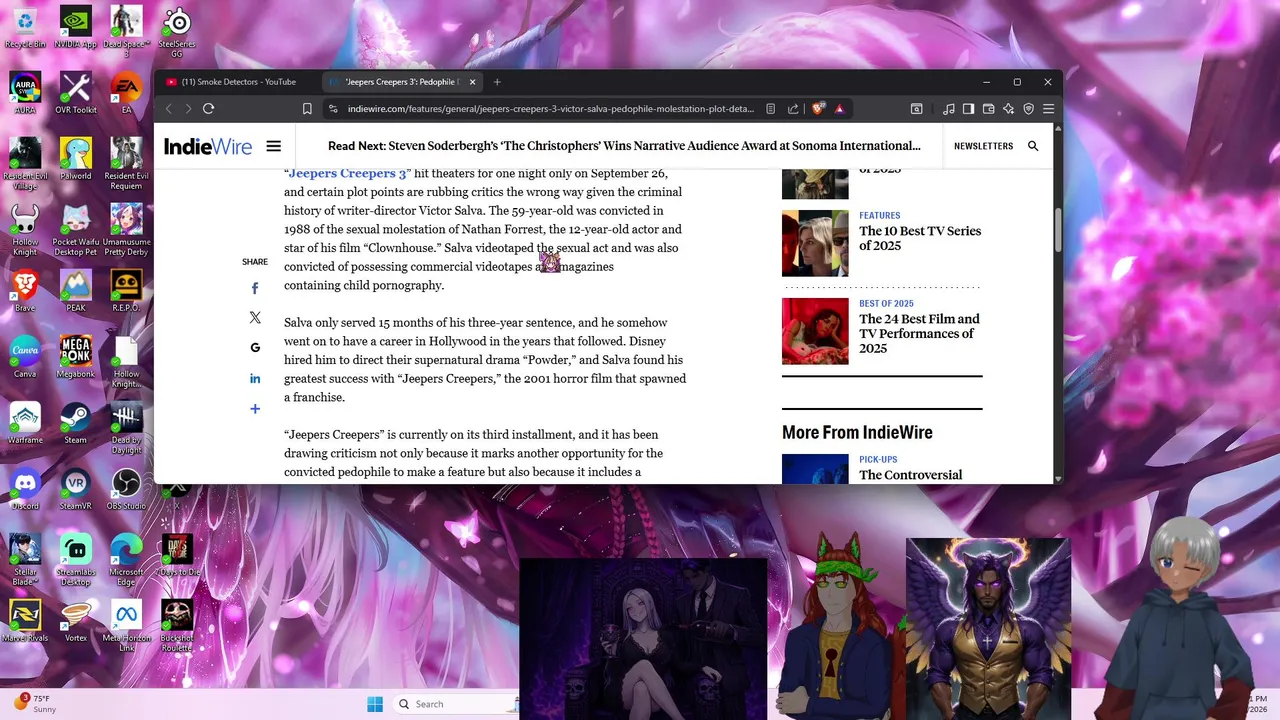Click the 10 Best TV Series thumbnail
1280x720 pixels.
coord(815,243)
